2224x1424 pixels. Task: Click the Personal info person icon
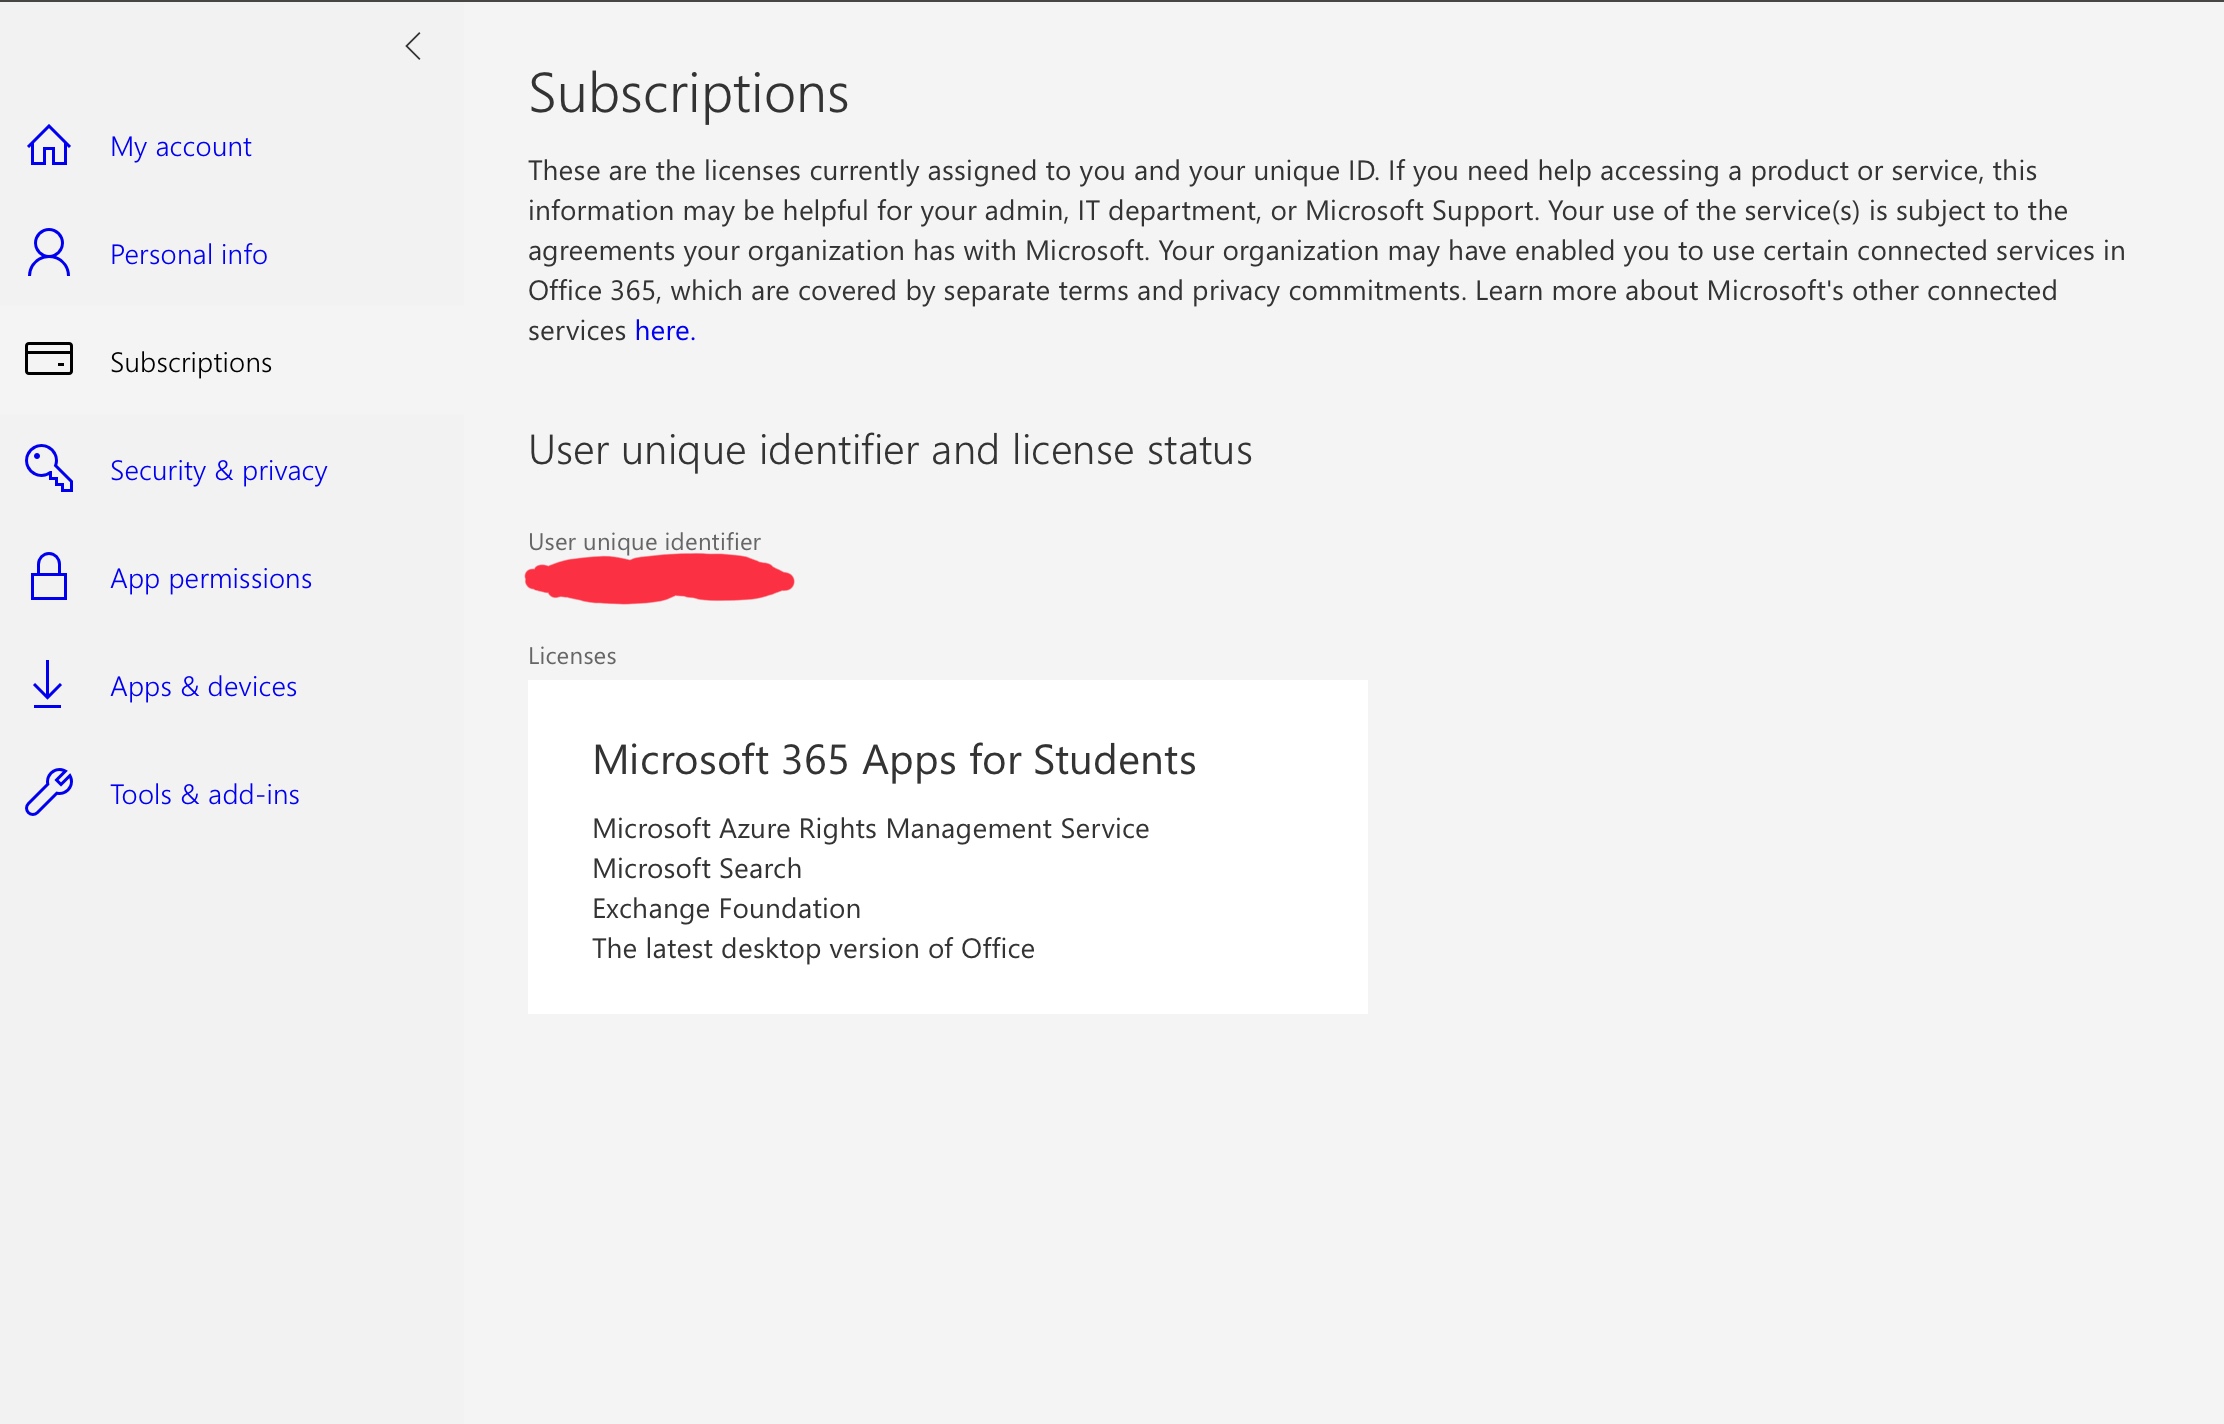tap(48, 253)
